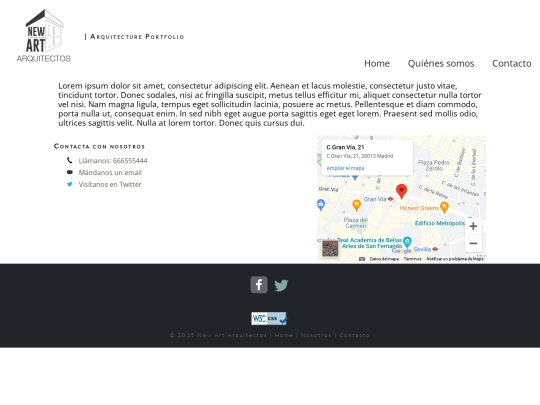Open the Contacto menu item
540x405 pixels.
511,63
